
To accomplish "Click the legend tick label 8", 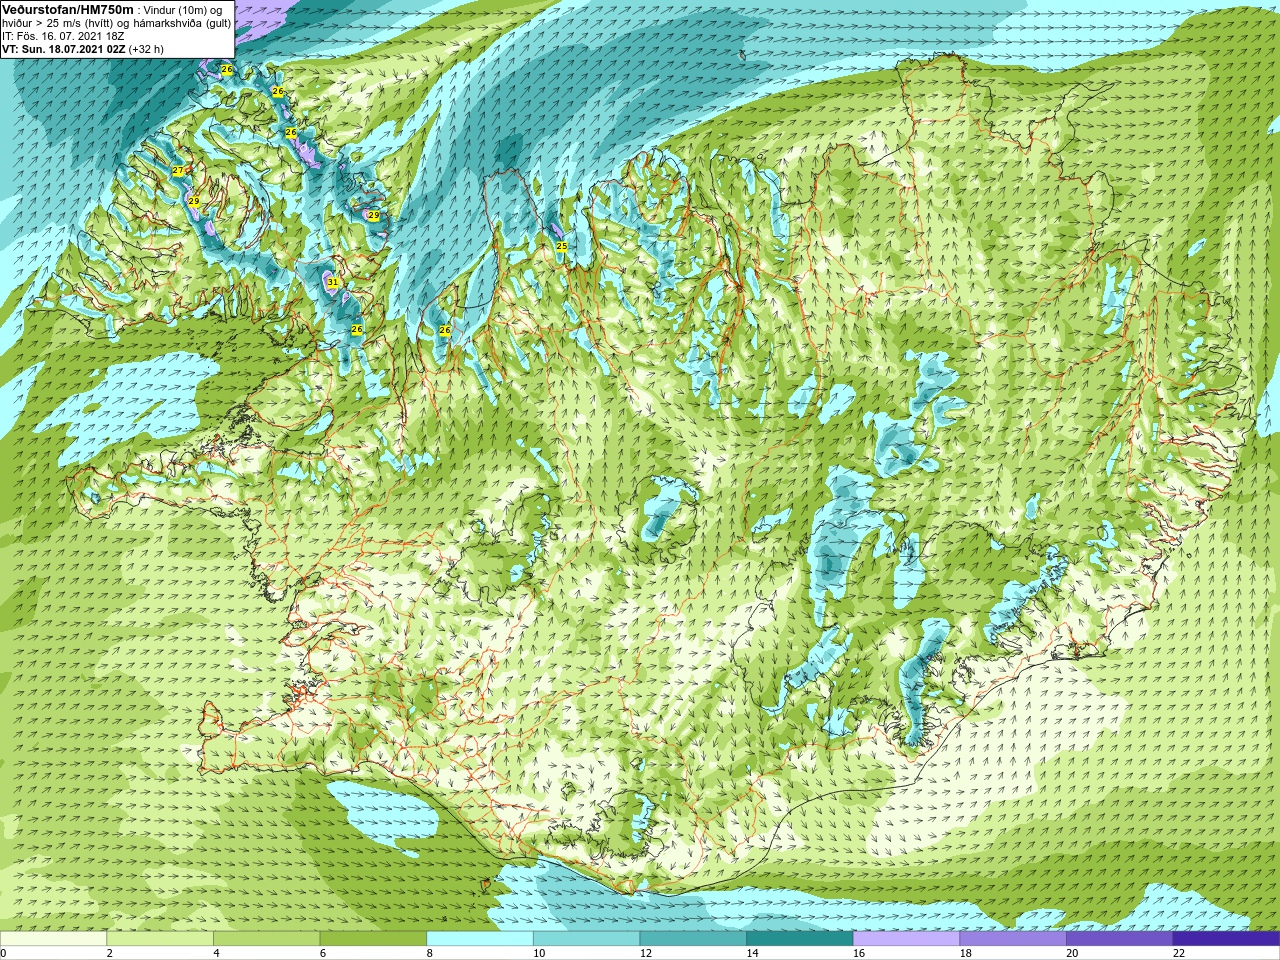I will tap(430, 953).
